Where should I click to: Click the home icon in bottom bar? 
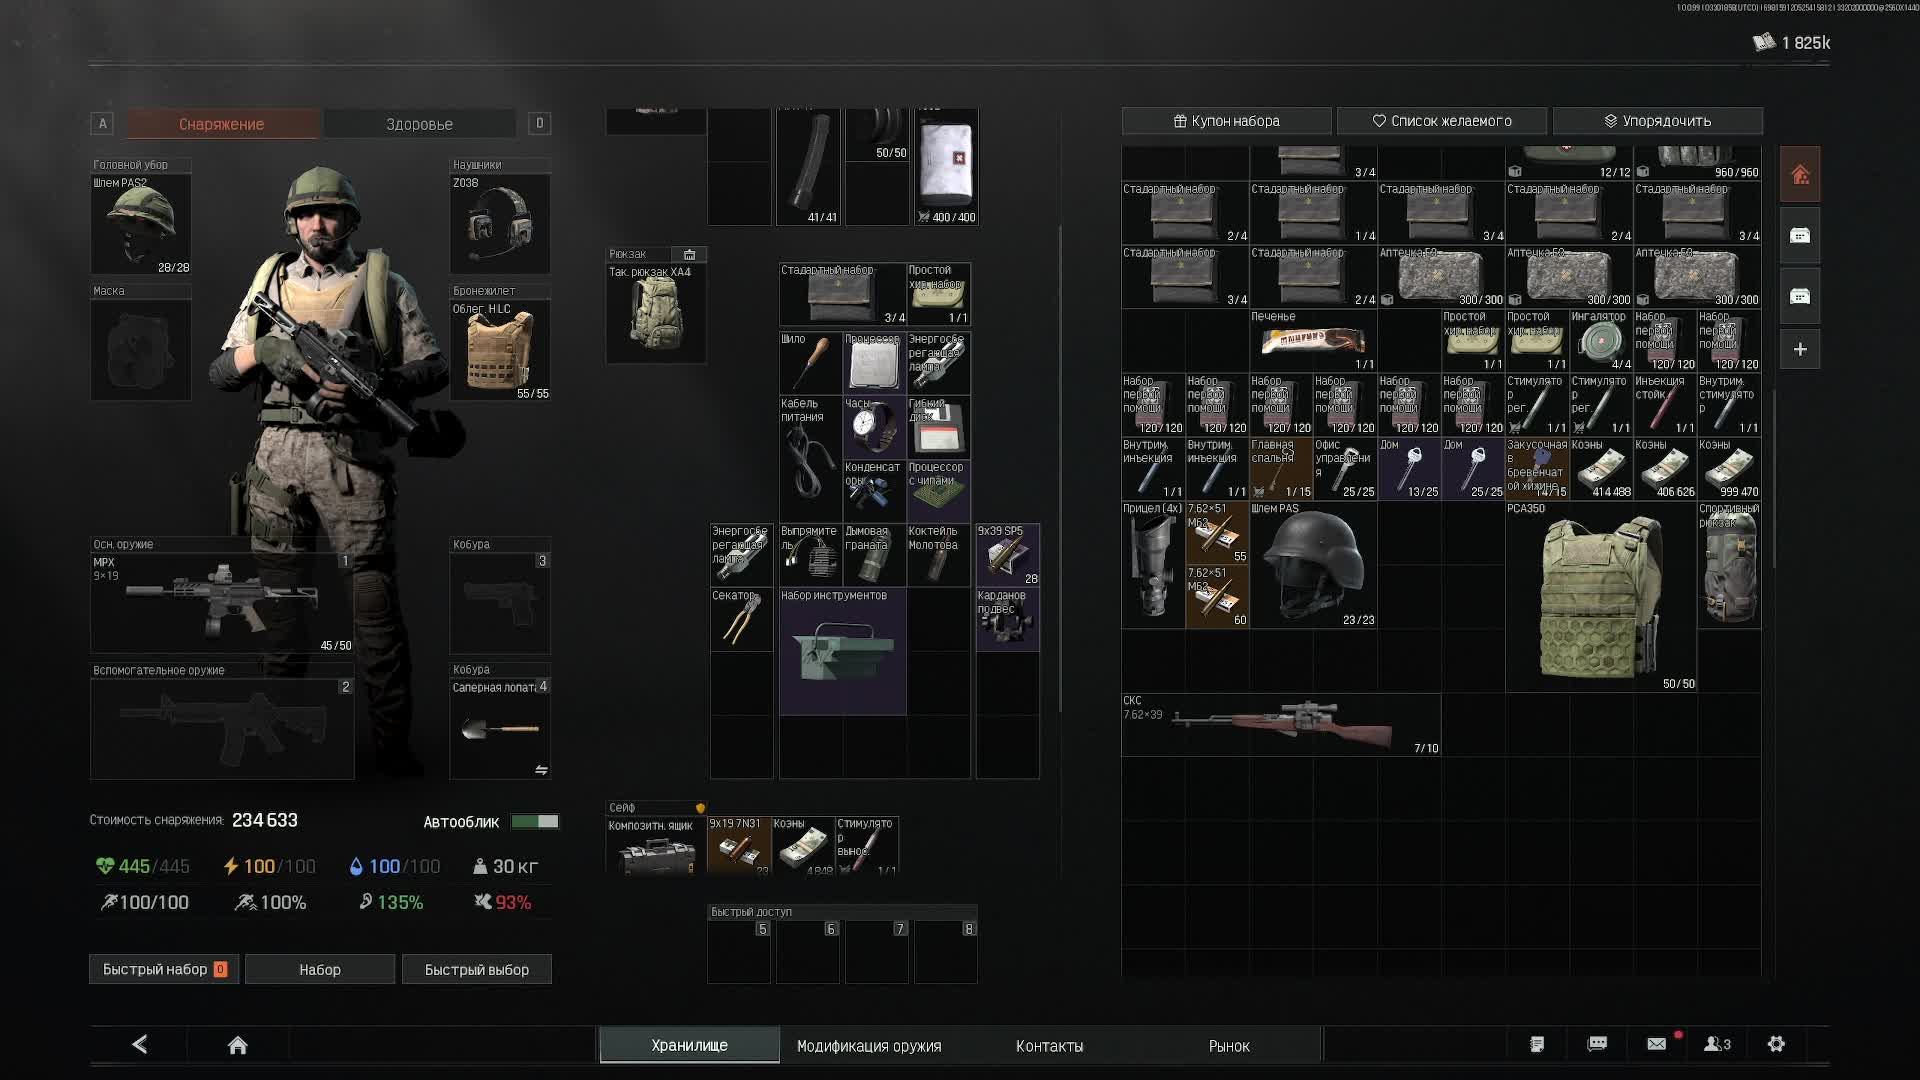(x=237, y=1045)
